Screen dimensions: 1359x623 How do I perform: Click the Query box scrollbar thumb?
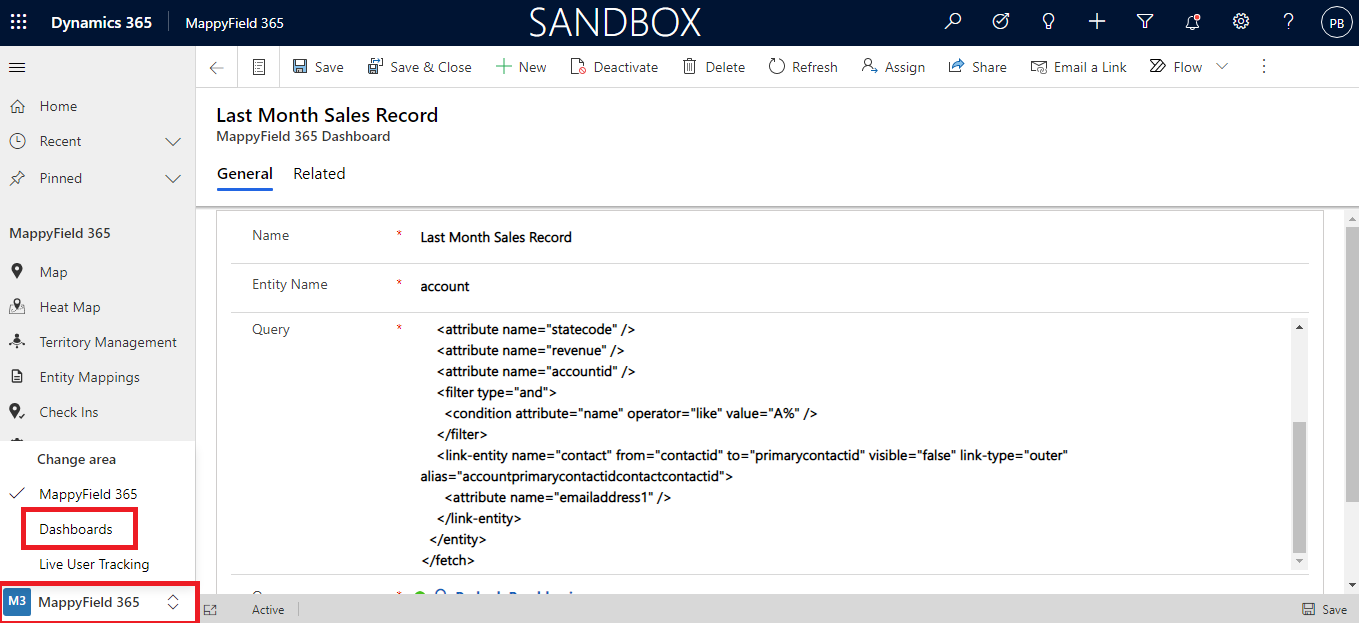pos(1299,487)
